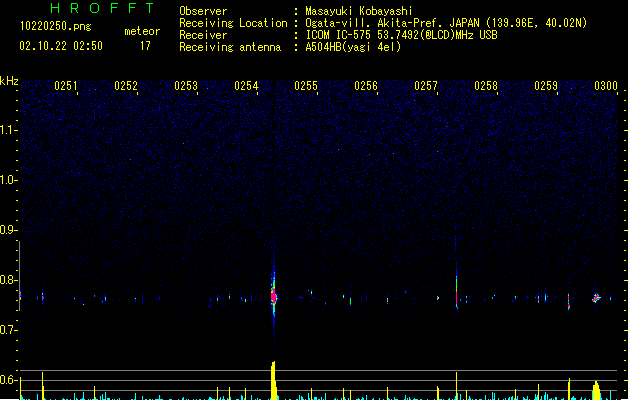Click the kHz axis unit label
629x400 pixels.
[9, 81]
